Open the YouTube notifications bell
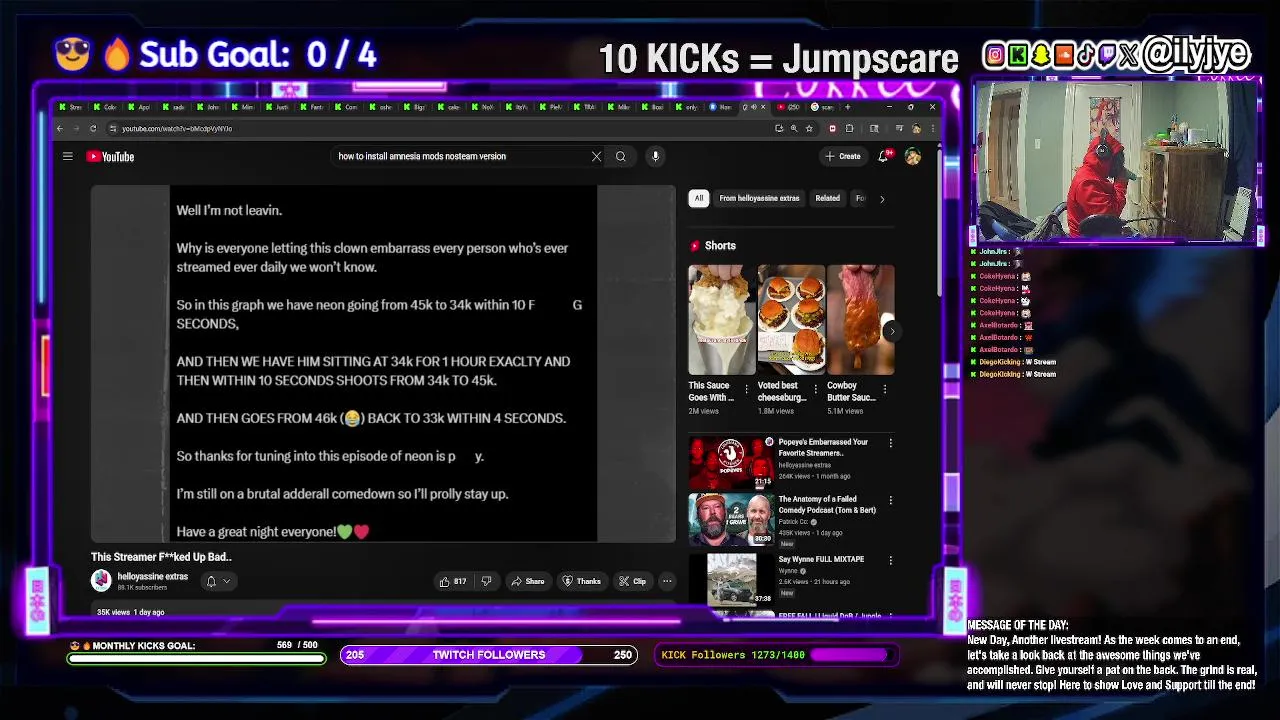This screenshot has height=720, width=1280. (x=883, y=156)
